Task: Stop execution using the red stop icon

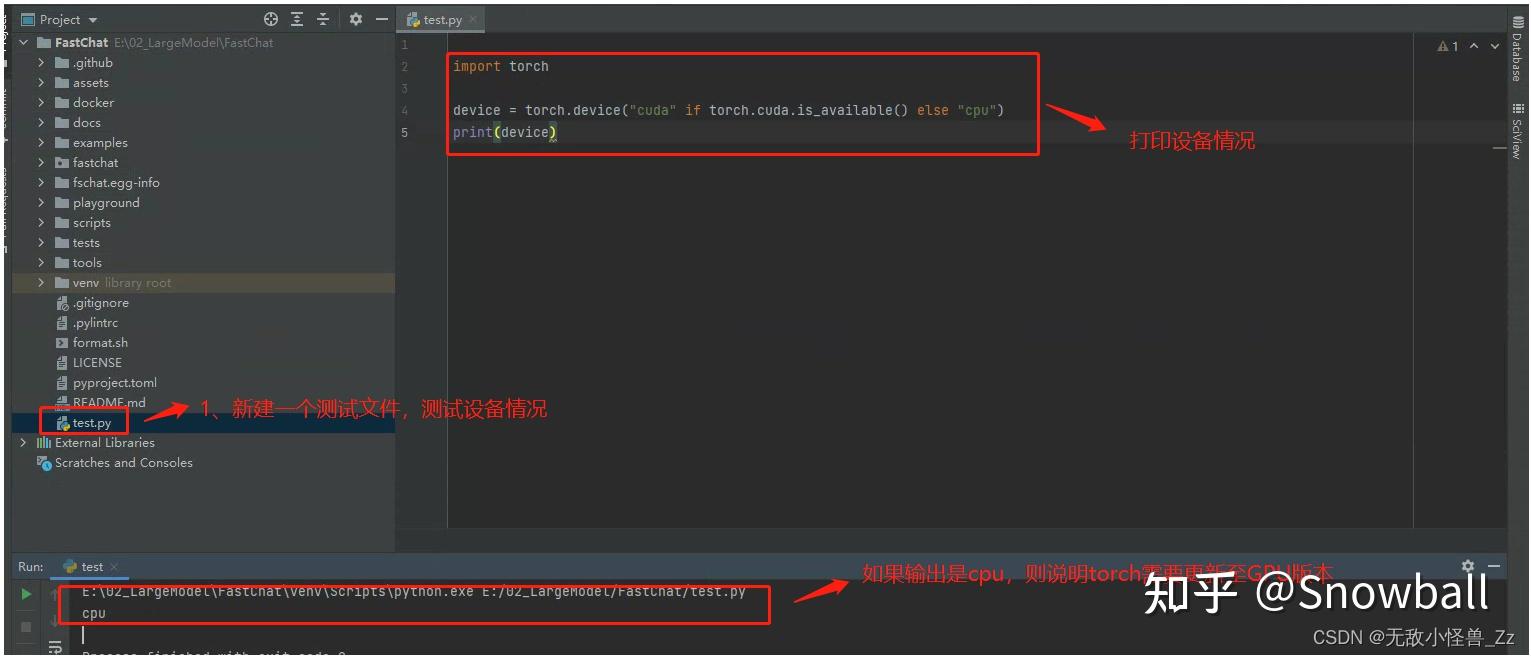Action: point(27,629)
